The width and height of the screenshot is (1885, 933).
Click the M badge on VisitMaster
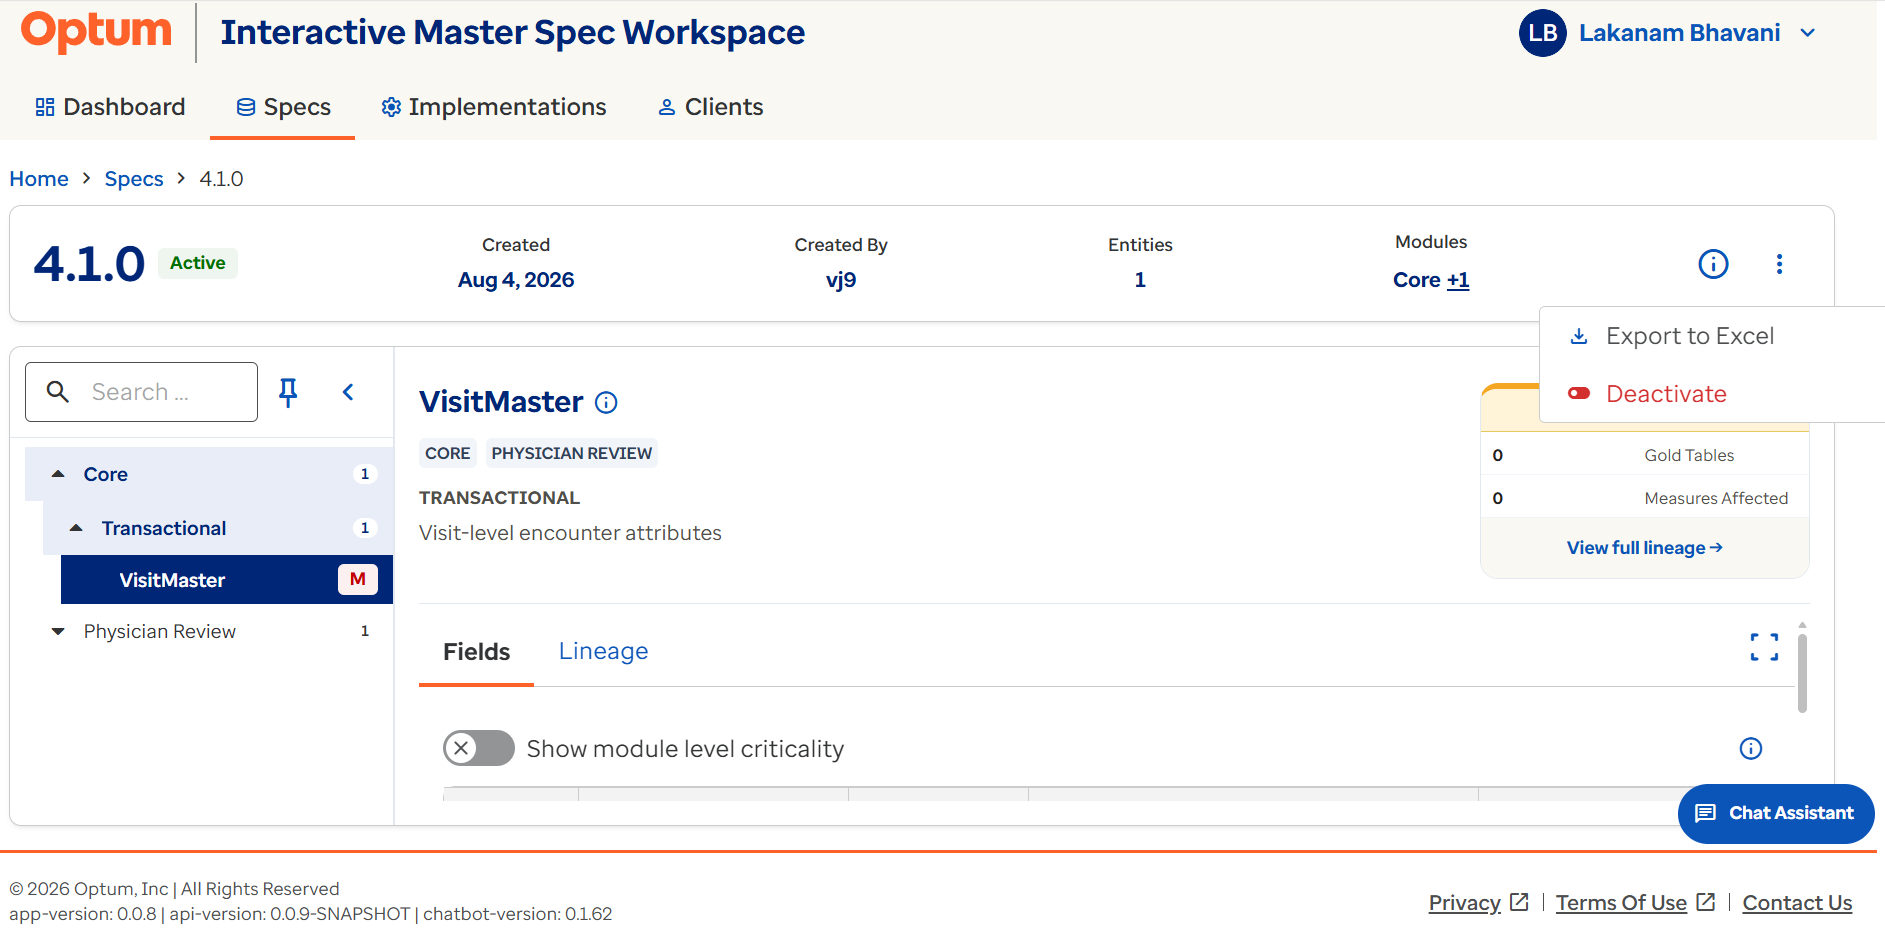coord(358,579)
